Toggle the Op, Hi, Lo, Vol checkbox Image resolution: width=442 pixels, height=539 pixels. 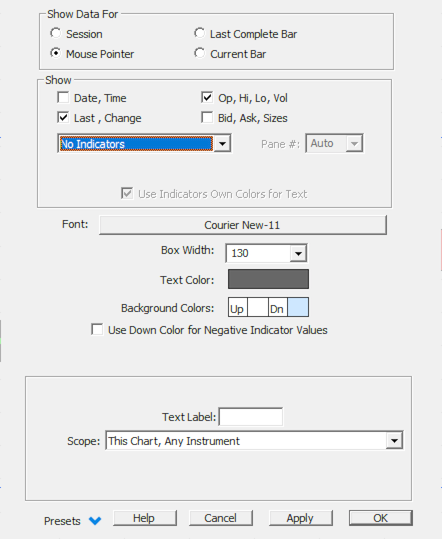coord(207,97)
